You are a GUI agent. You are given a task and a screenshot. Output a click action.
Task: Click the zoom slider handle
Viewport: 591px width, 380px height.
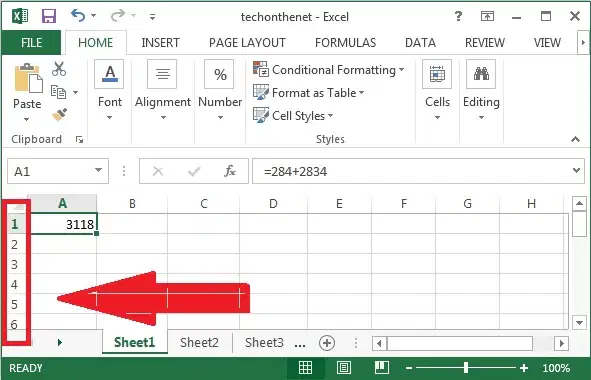coord(466,368)
